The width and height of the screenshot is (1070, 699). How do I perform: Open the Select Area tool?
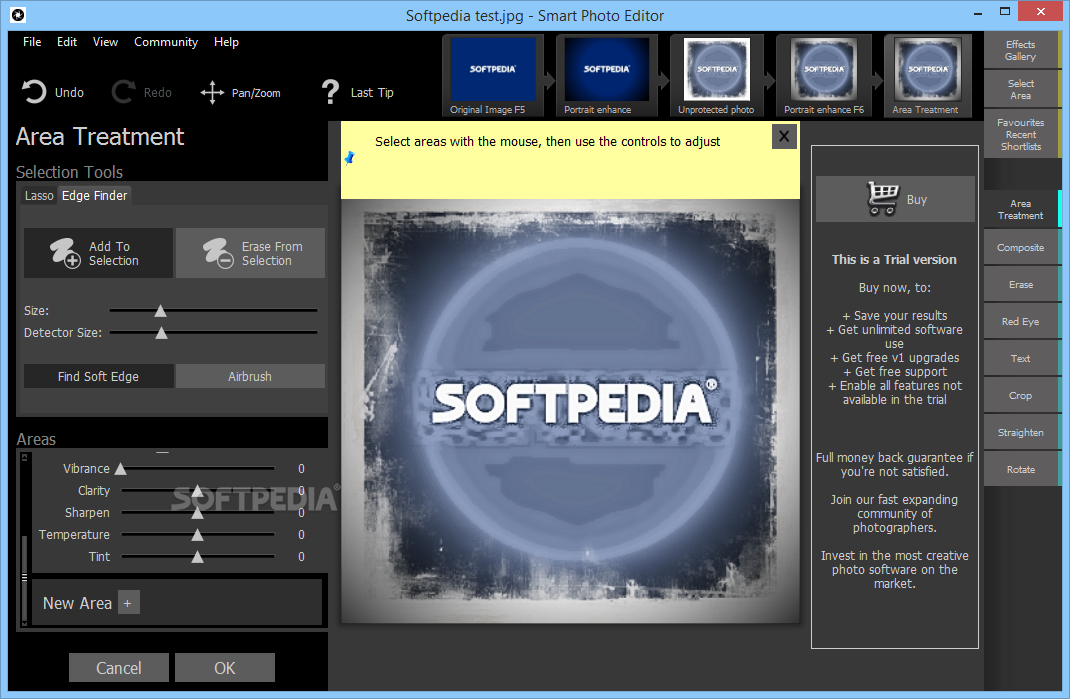(x=1021, y=89)
